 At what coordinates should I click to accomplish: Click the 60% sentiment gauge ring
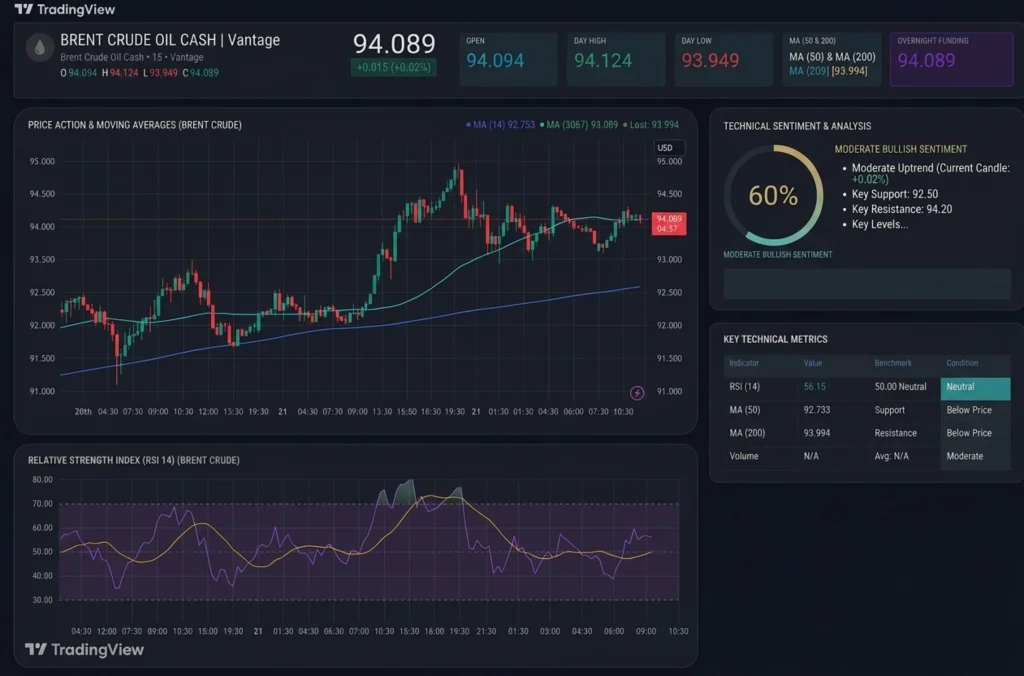[x=773, y=195]
